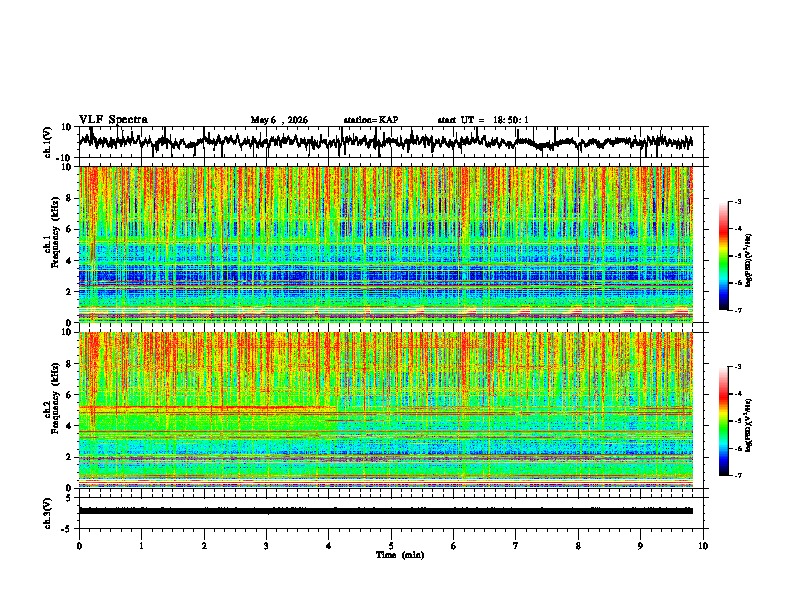This screenshot has width=792, height=612.
Task: Click the deep blue 3 kHz band in ch.1
Action: [x=385, y=276]
